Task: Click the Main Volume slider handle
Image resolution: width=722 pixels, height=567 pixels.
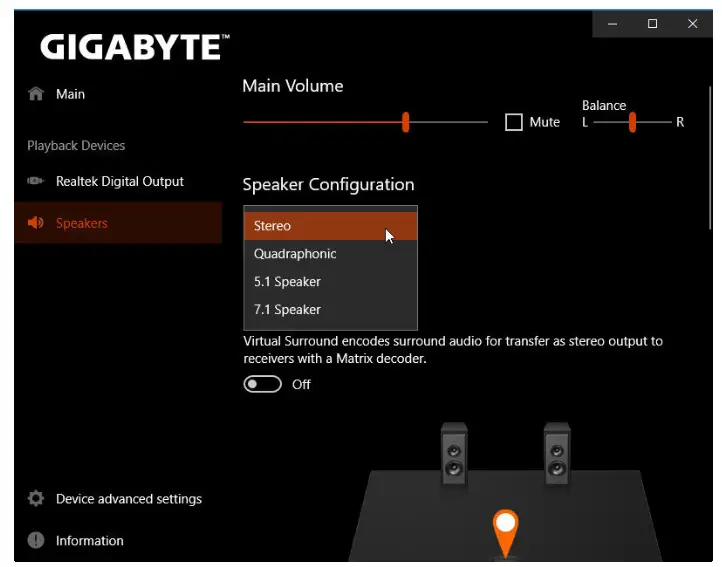Action: point(405,122)
